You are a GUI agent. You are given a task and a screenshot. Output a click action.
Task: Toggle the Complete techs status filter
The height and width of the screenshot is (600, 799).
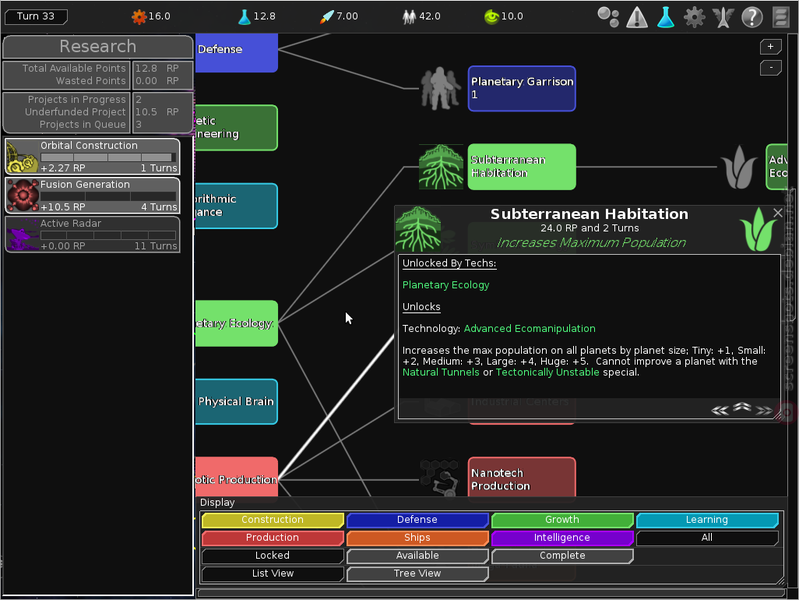[562, 556]
